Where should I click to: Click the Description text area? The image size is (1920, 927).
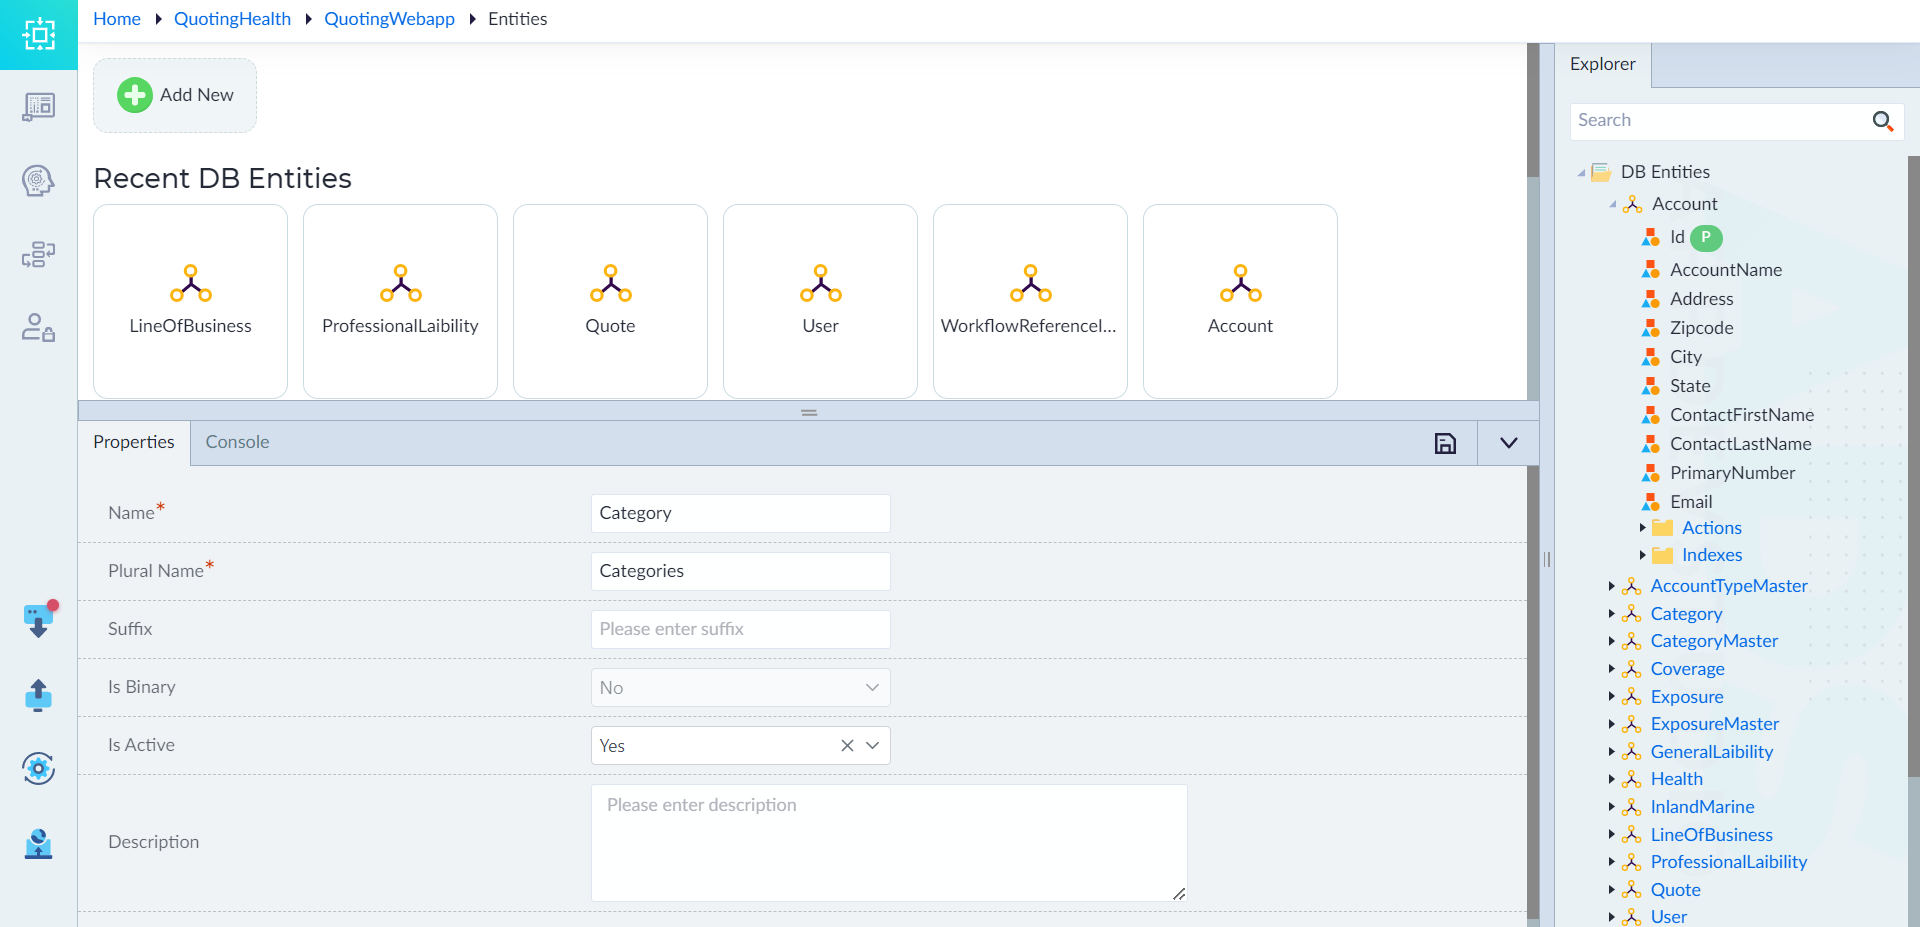889,843
